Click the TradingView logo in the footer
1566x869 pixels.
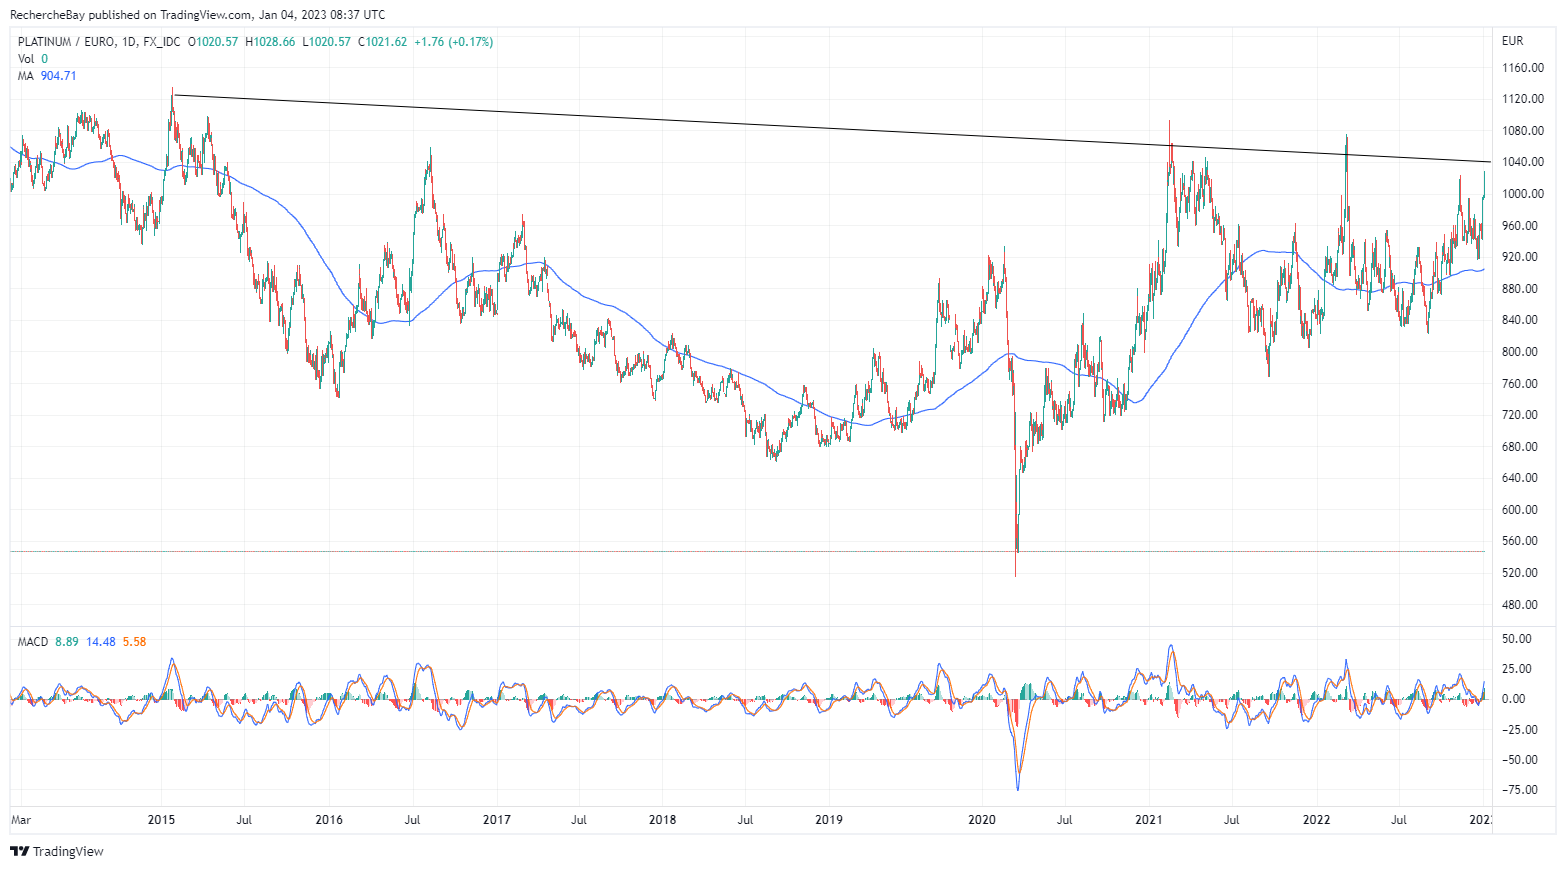tap(57, 851)
